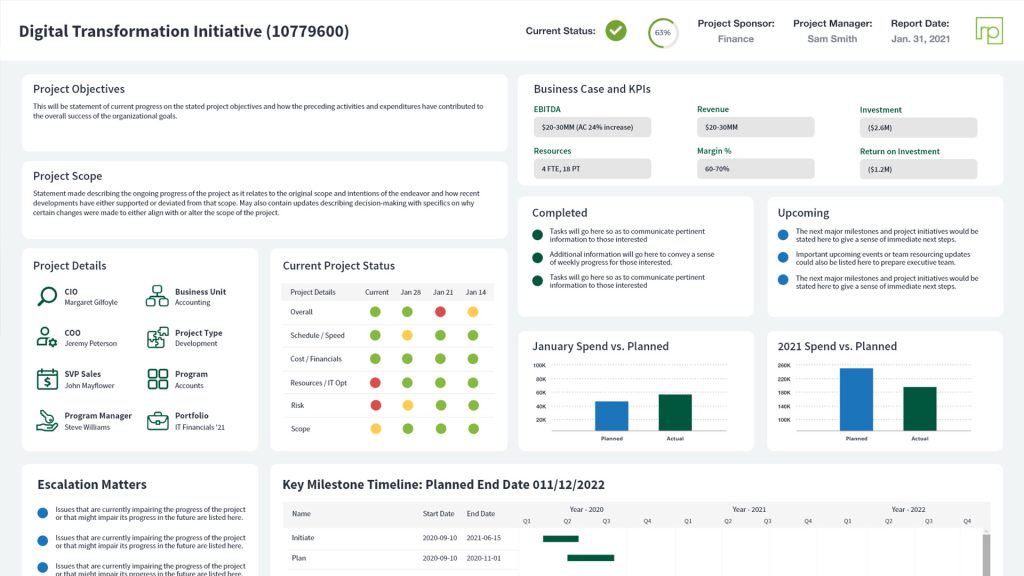
Task: Click the Program four-squares icon
Action: pos(158,379)
